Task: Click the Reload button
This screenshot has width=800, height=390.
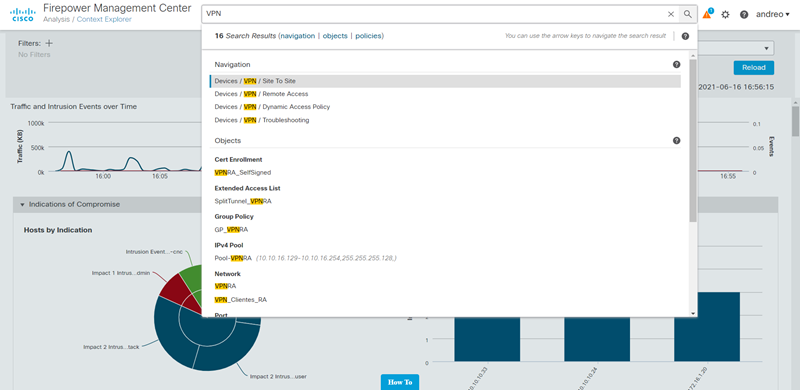Action: 754,67
